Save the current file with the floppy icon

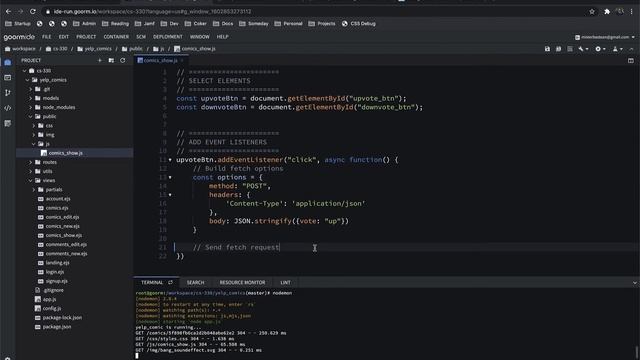pos(547,49)
